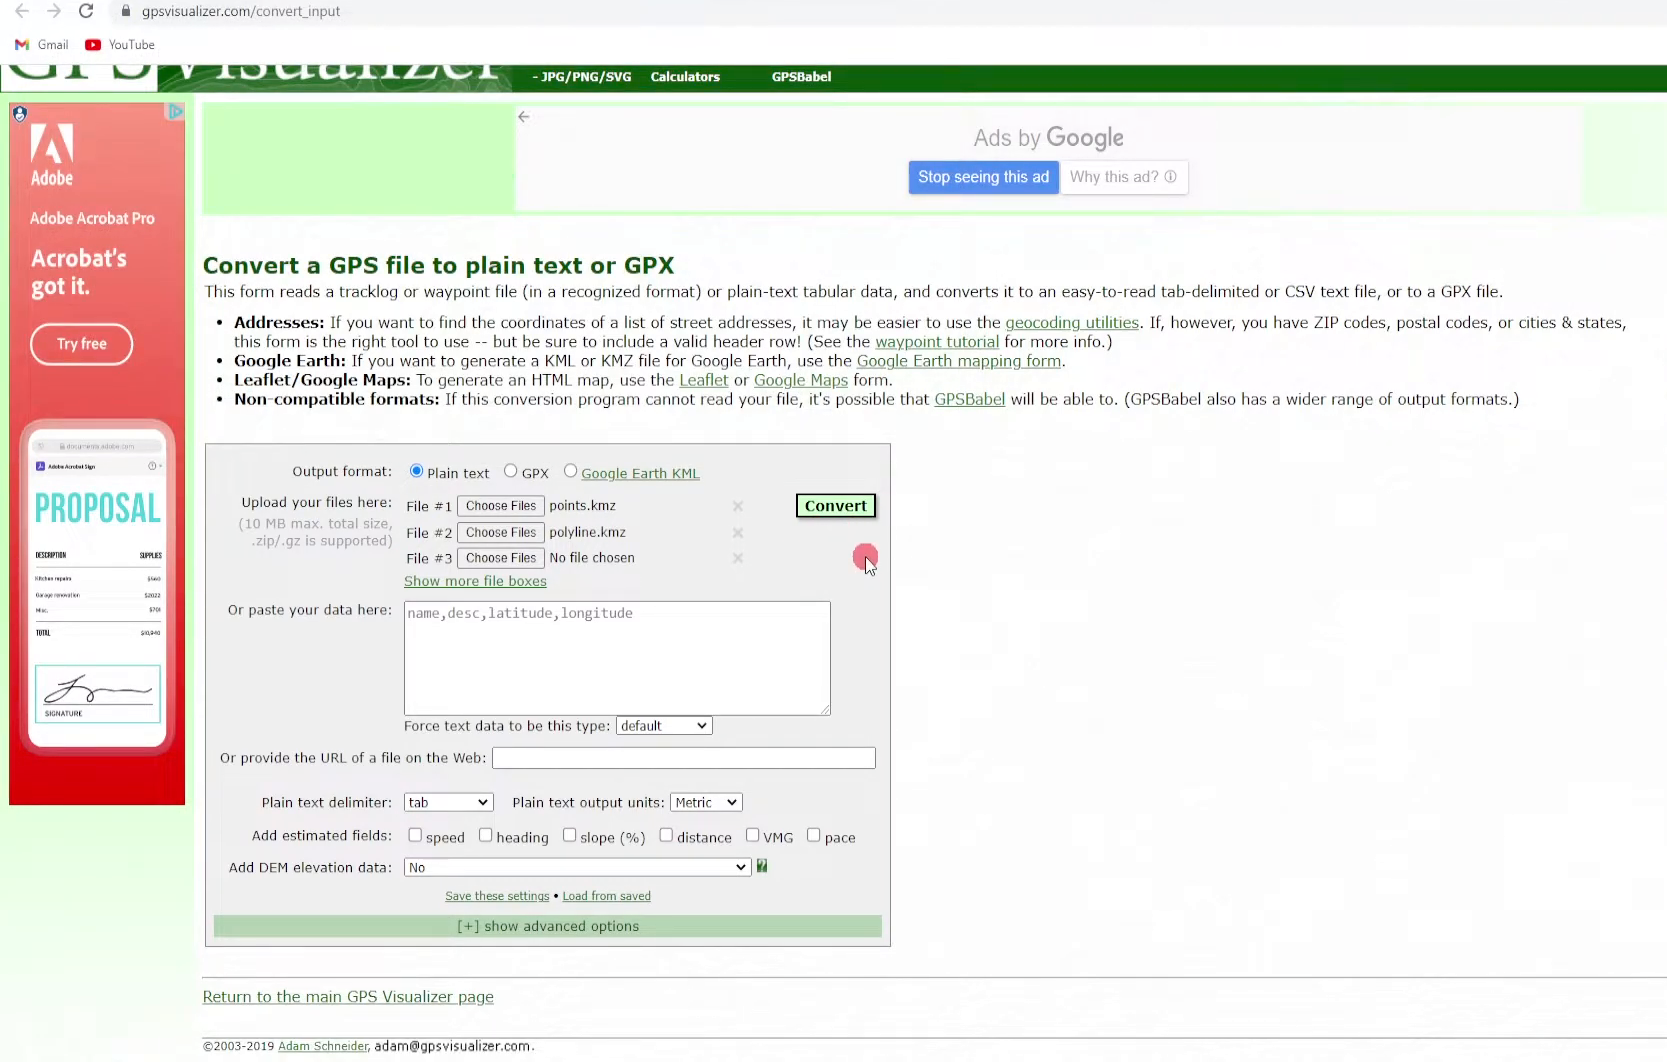Click the browser forward arrow

(x=54, y=11)
